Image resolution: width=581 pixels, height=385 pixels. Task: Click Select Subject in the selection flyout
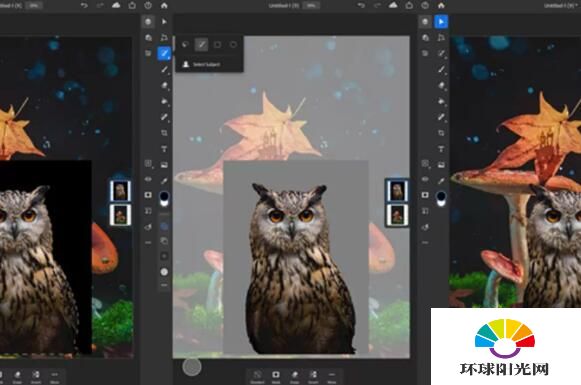coord(202,64)
